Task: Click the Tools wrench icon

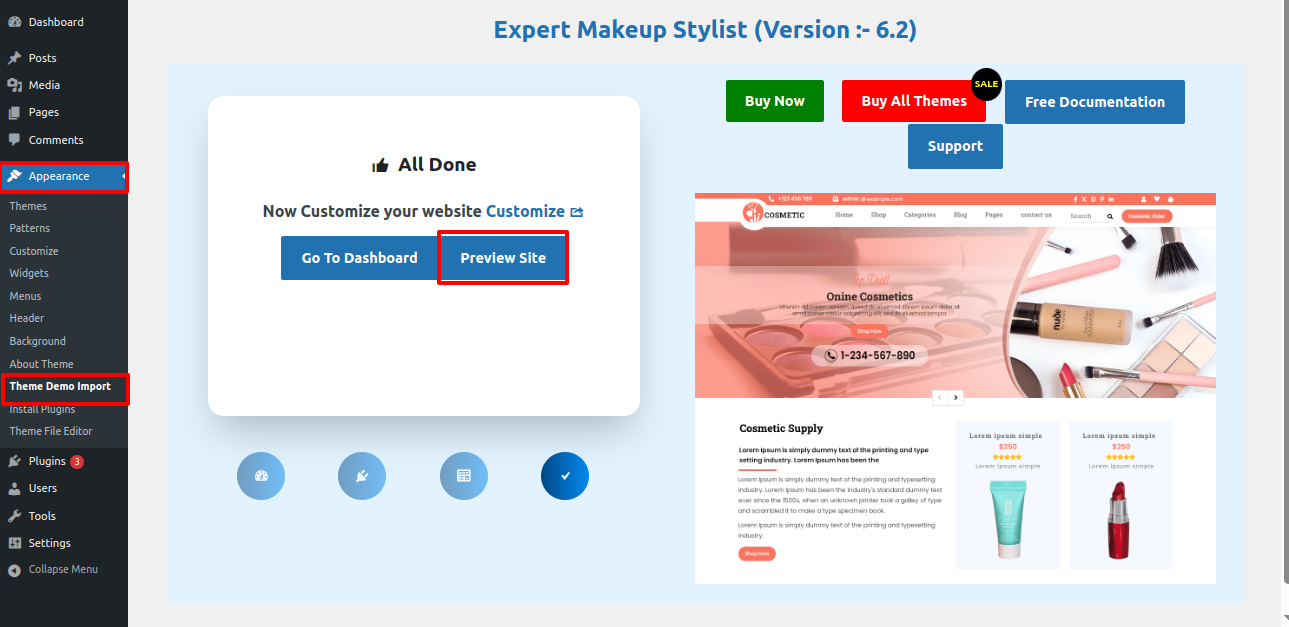Action: click(x=14, y=516)
